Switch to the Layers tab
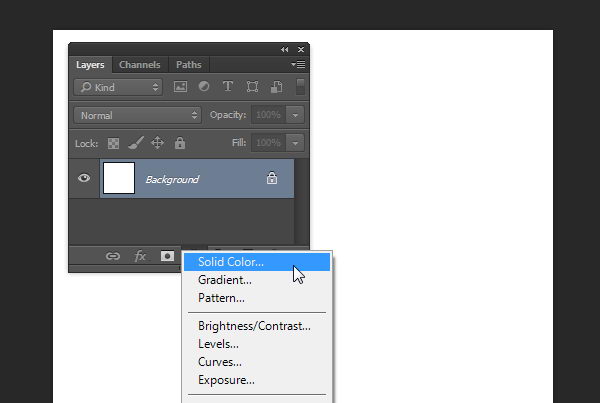 click(90, 65)
